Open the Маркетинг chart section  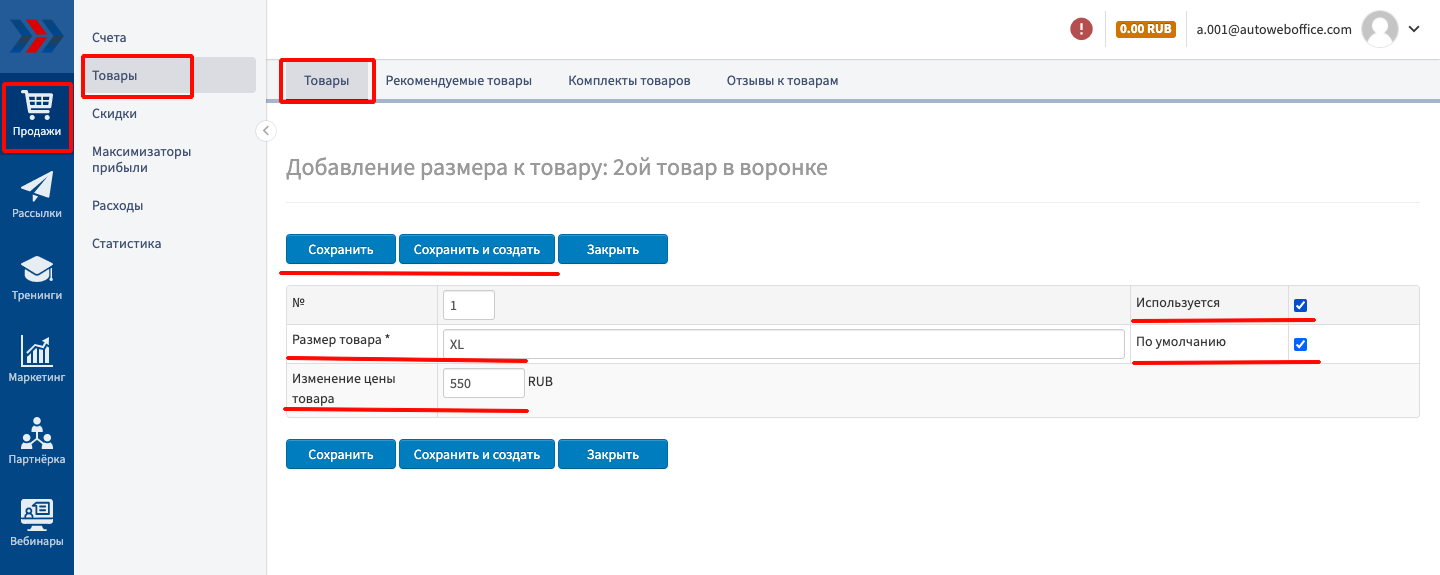(37, 360)
